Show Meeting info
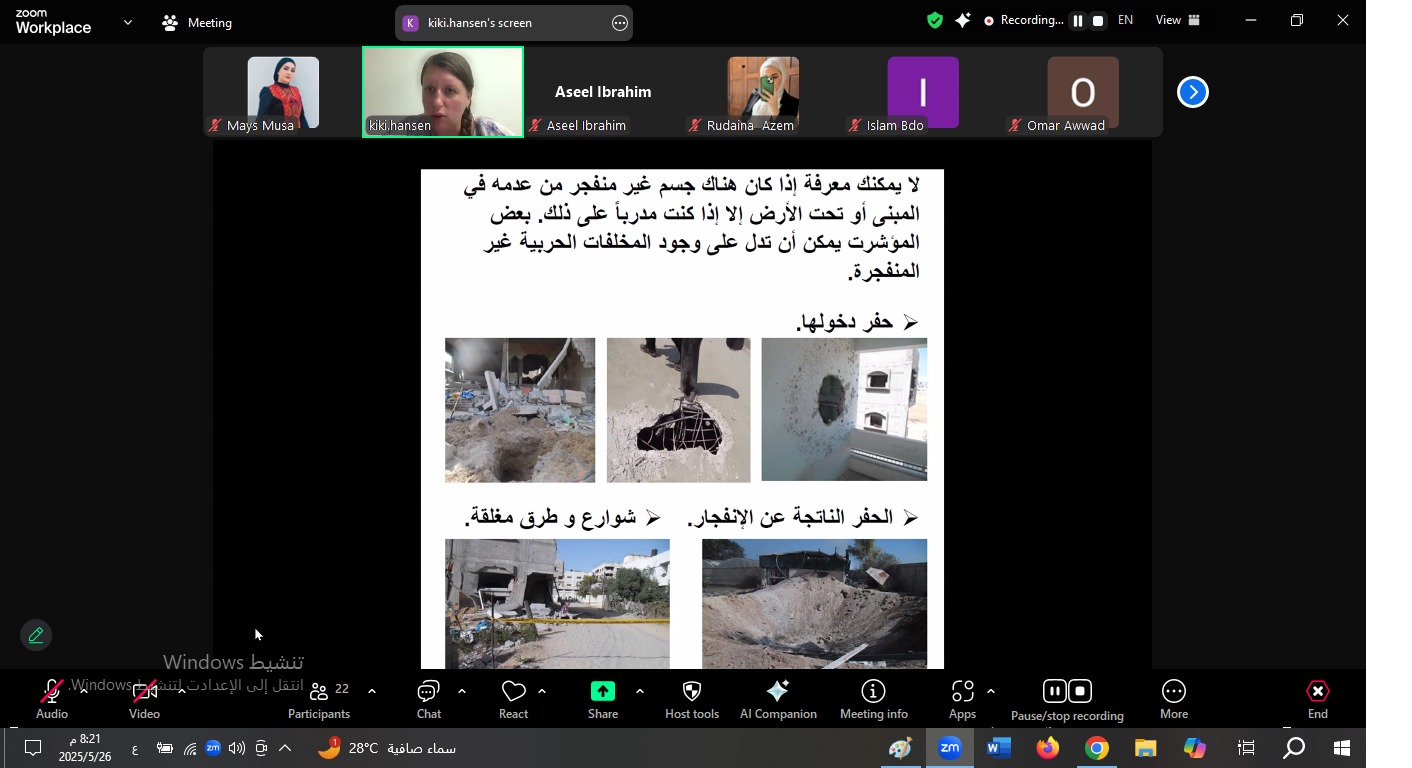The image size is (1412, 768). coord(874,700)
